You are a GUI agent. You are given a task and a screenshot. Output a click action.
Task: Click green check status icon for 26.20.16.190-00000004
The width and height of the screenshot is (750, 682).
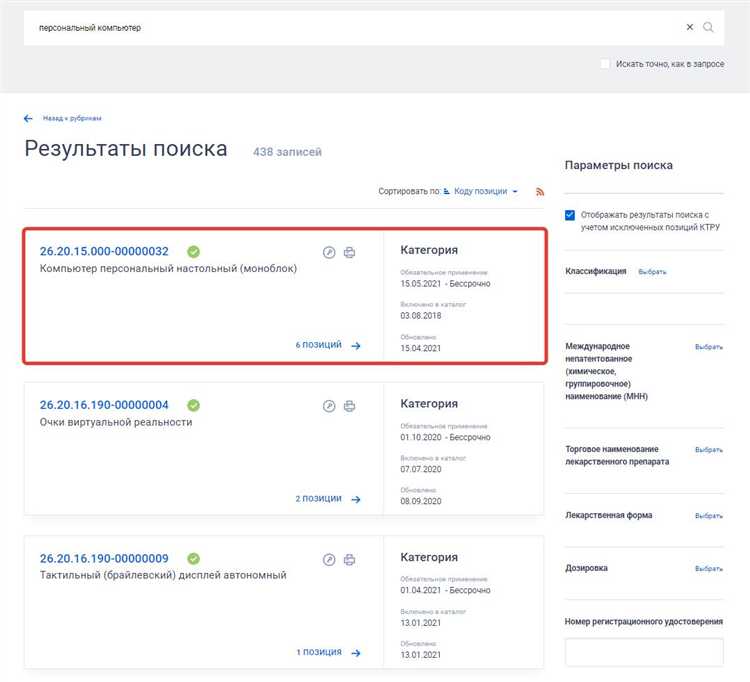coord(194,405)
